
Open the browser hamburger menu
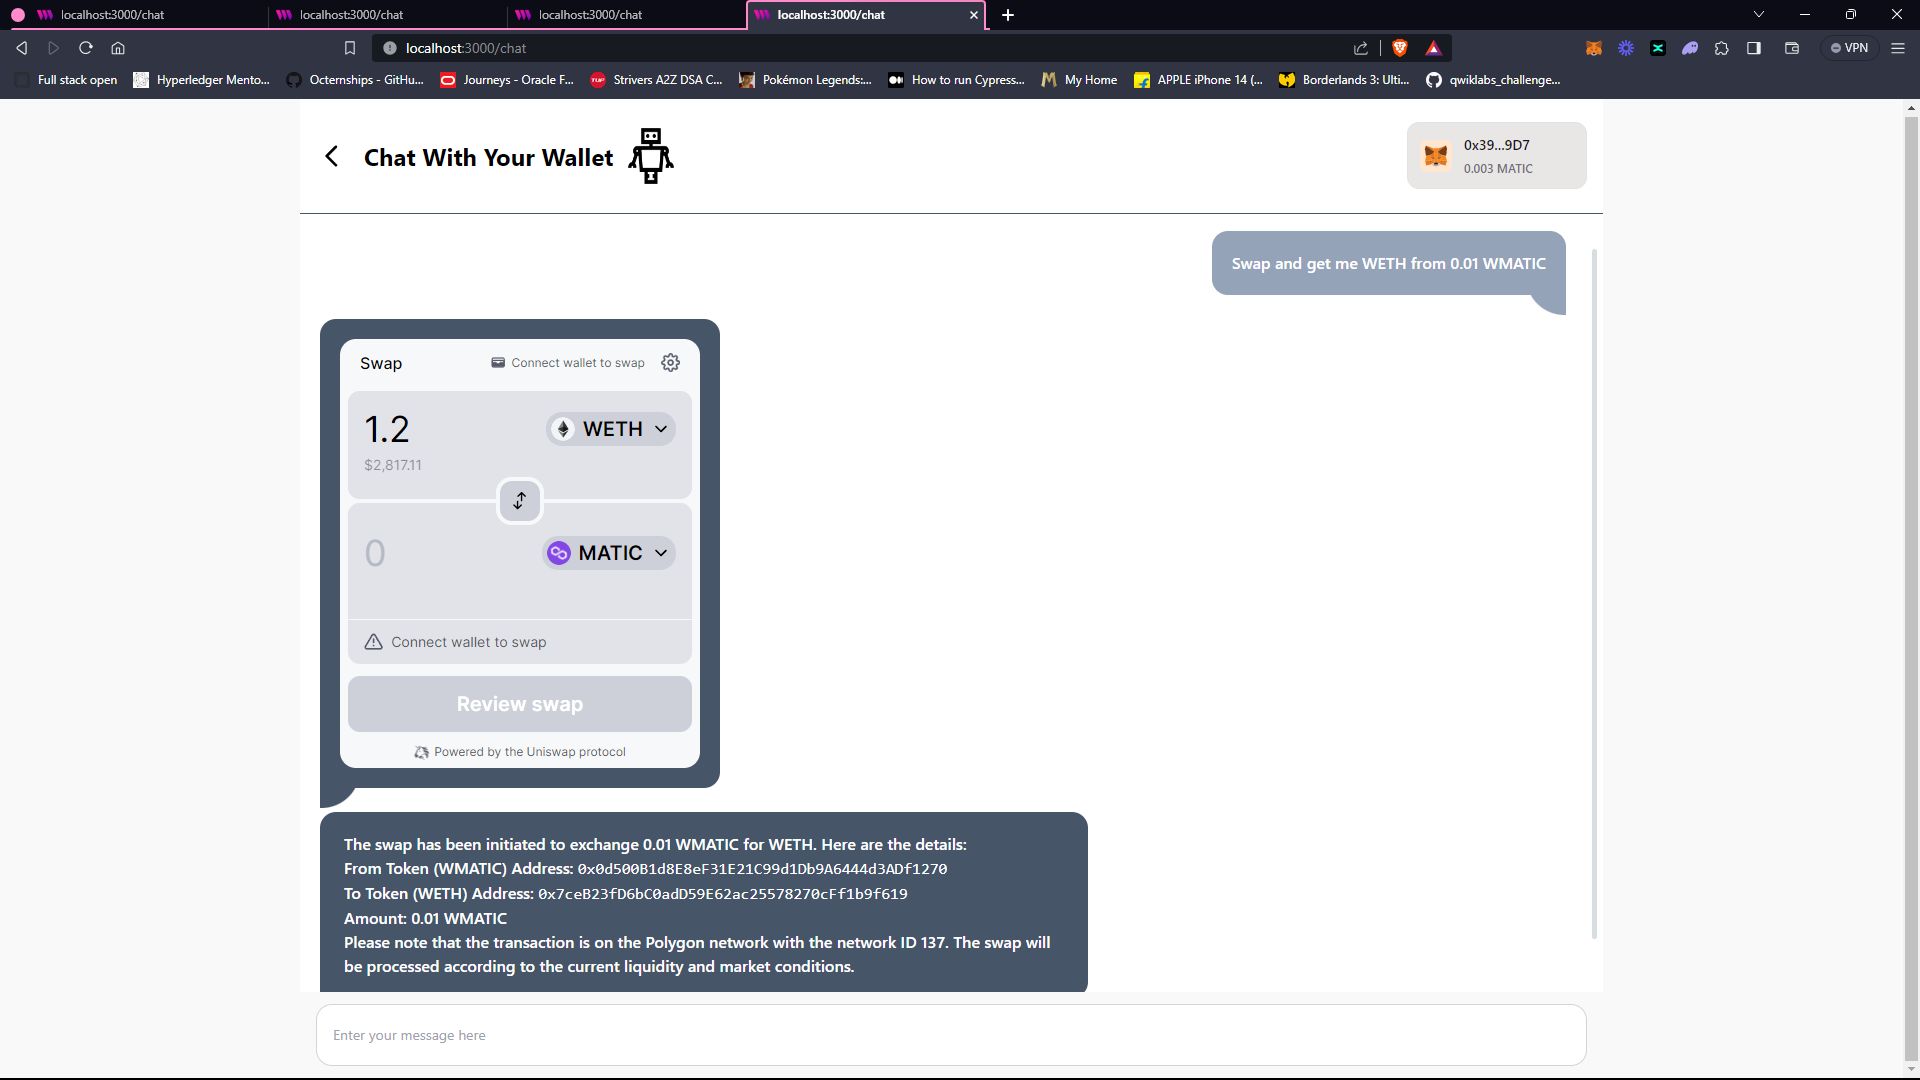[x=1897, y=48]
